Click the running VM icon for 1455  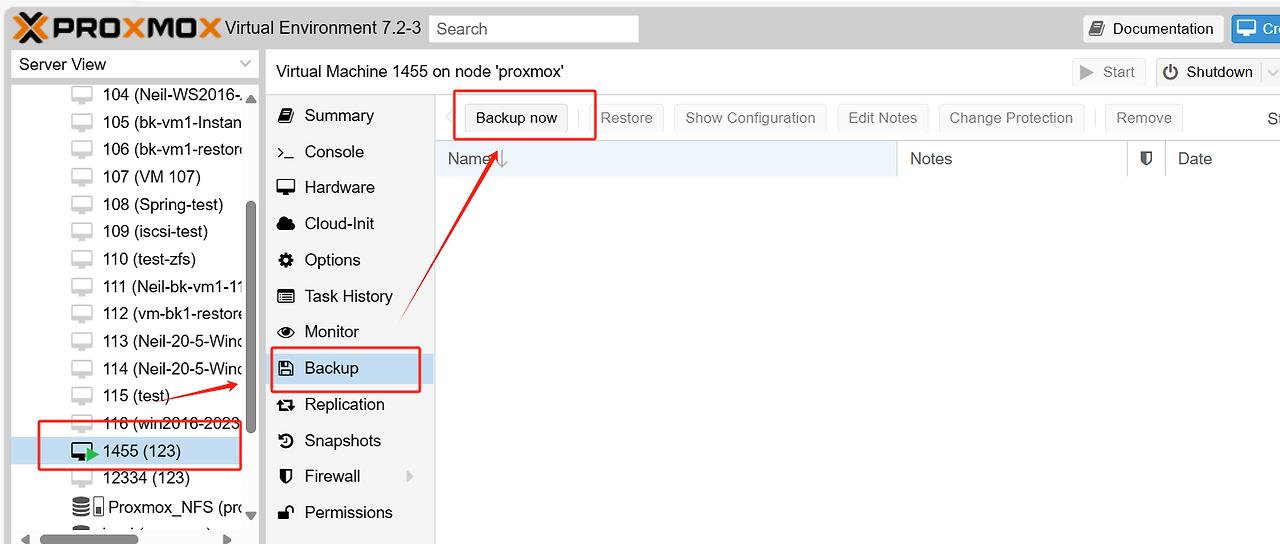(x=84, y=451)
